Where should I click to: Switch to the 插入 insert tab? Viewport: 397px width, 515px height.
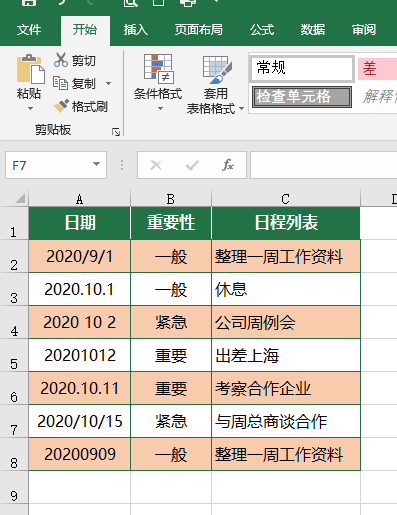point(136,30)
